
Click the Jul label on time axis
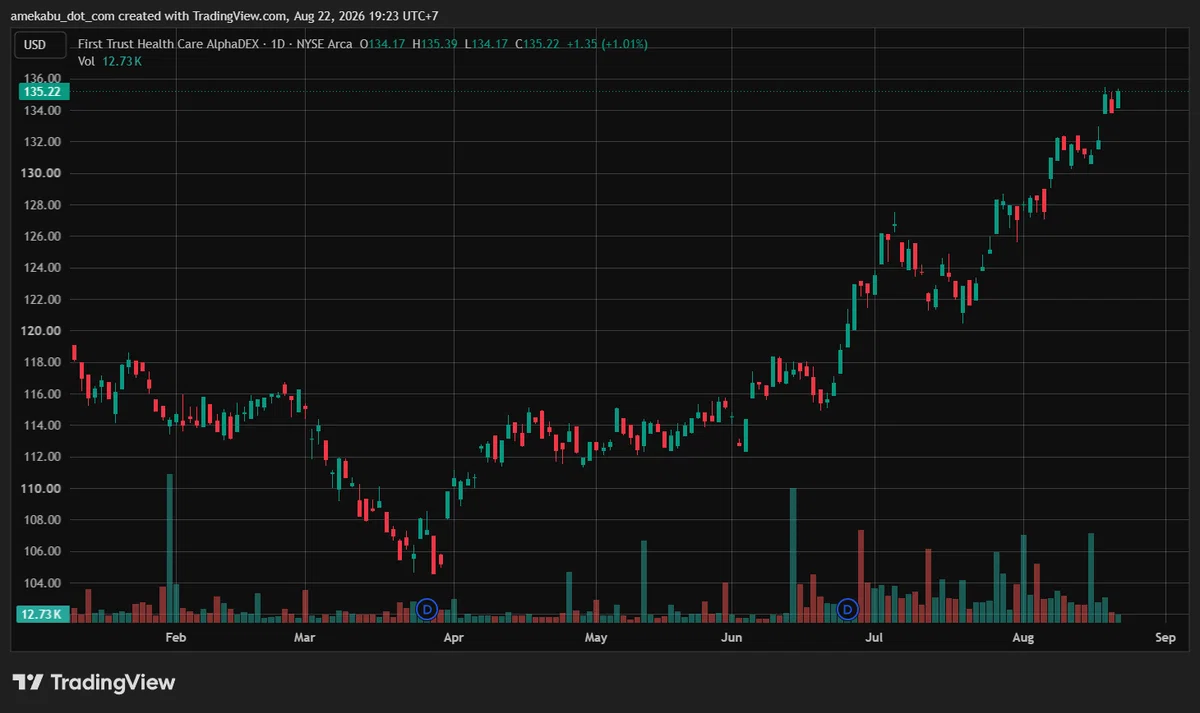(875, 637)
